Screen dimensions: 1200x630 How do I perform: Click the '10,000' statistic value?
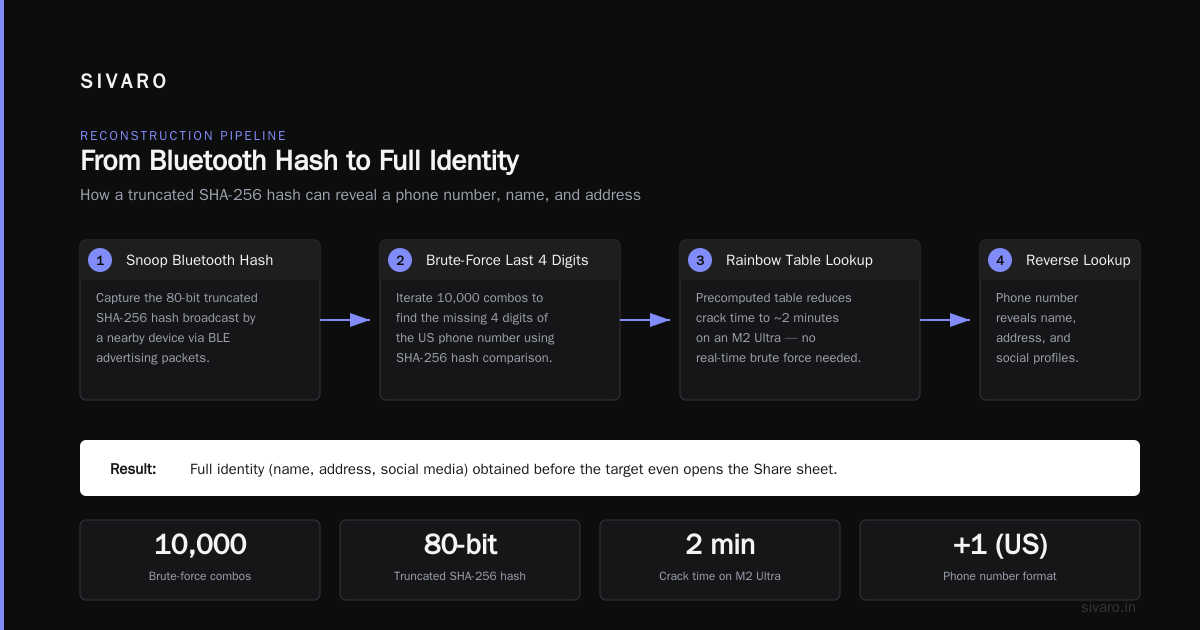click(200, 545)
